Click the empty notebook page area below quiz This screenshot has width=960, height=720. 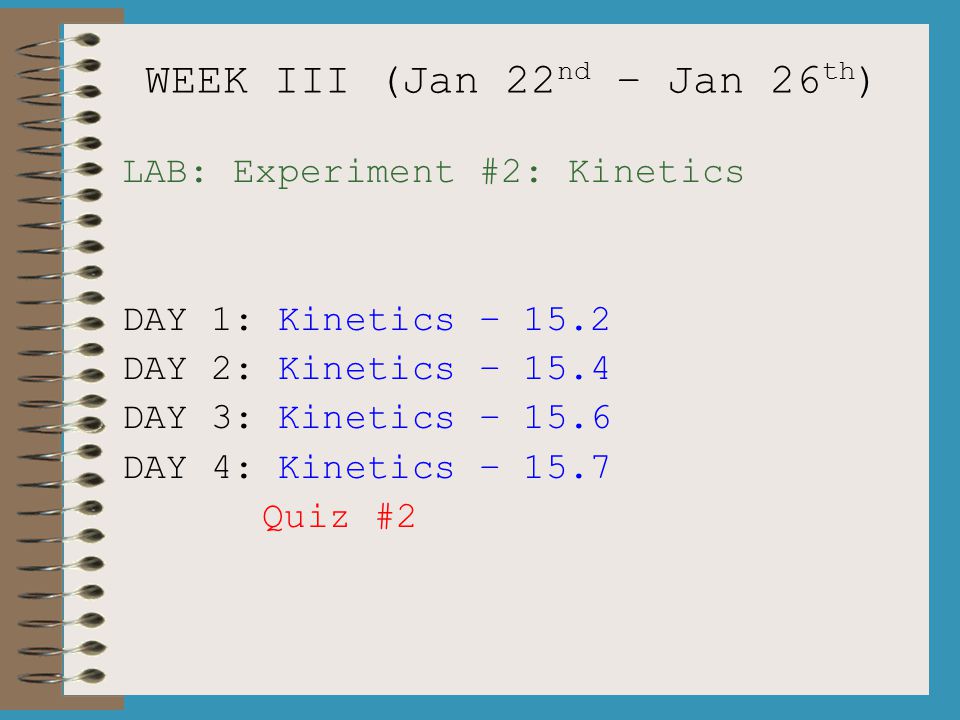coord(496,612)
